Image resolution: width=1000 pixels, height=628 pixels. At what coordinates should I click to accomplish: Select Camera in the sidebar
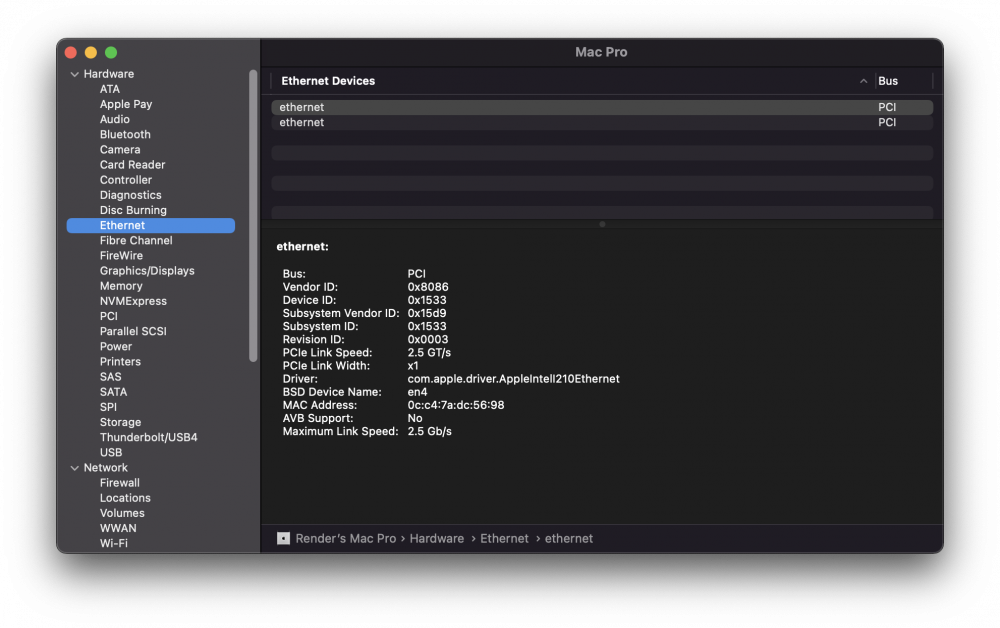coord(120,150)
